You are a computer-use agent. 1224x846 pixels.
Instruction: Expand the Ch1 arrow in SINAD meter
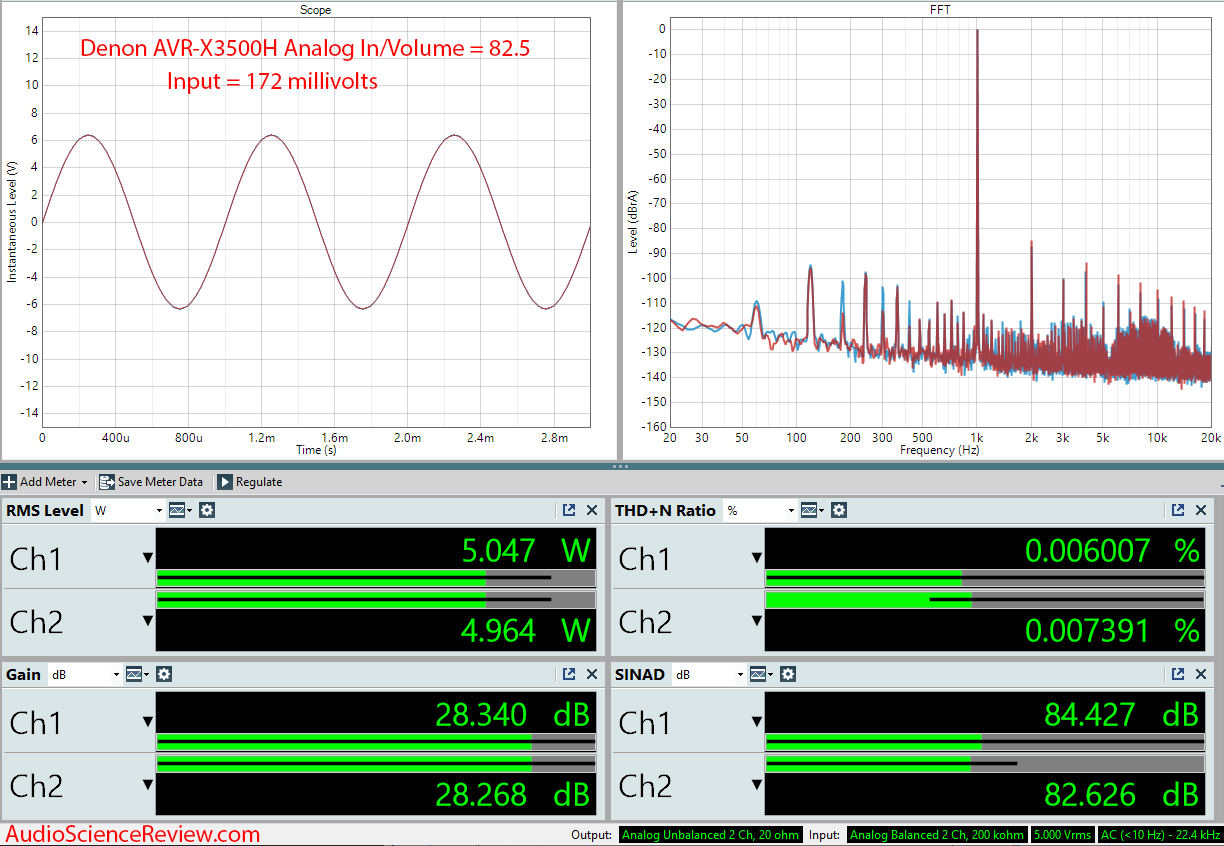pyautogui.click(x=757, y=722)
